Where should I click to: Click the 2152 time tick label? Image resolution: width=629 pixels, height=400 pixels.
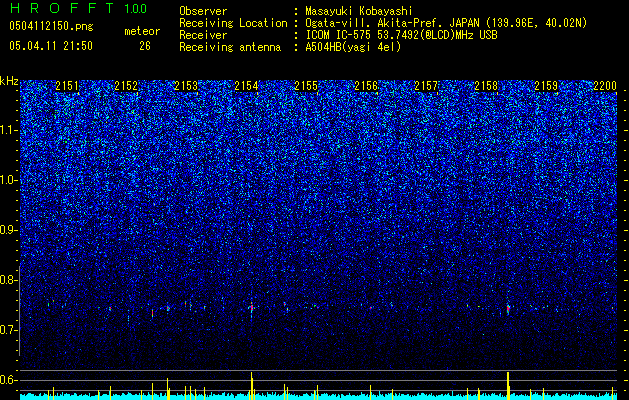[x=126, y=86]
